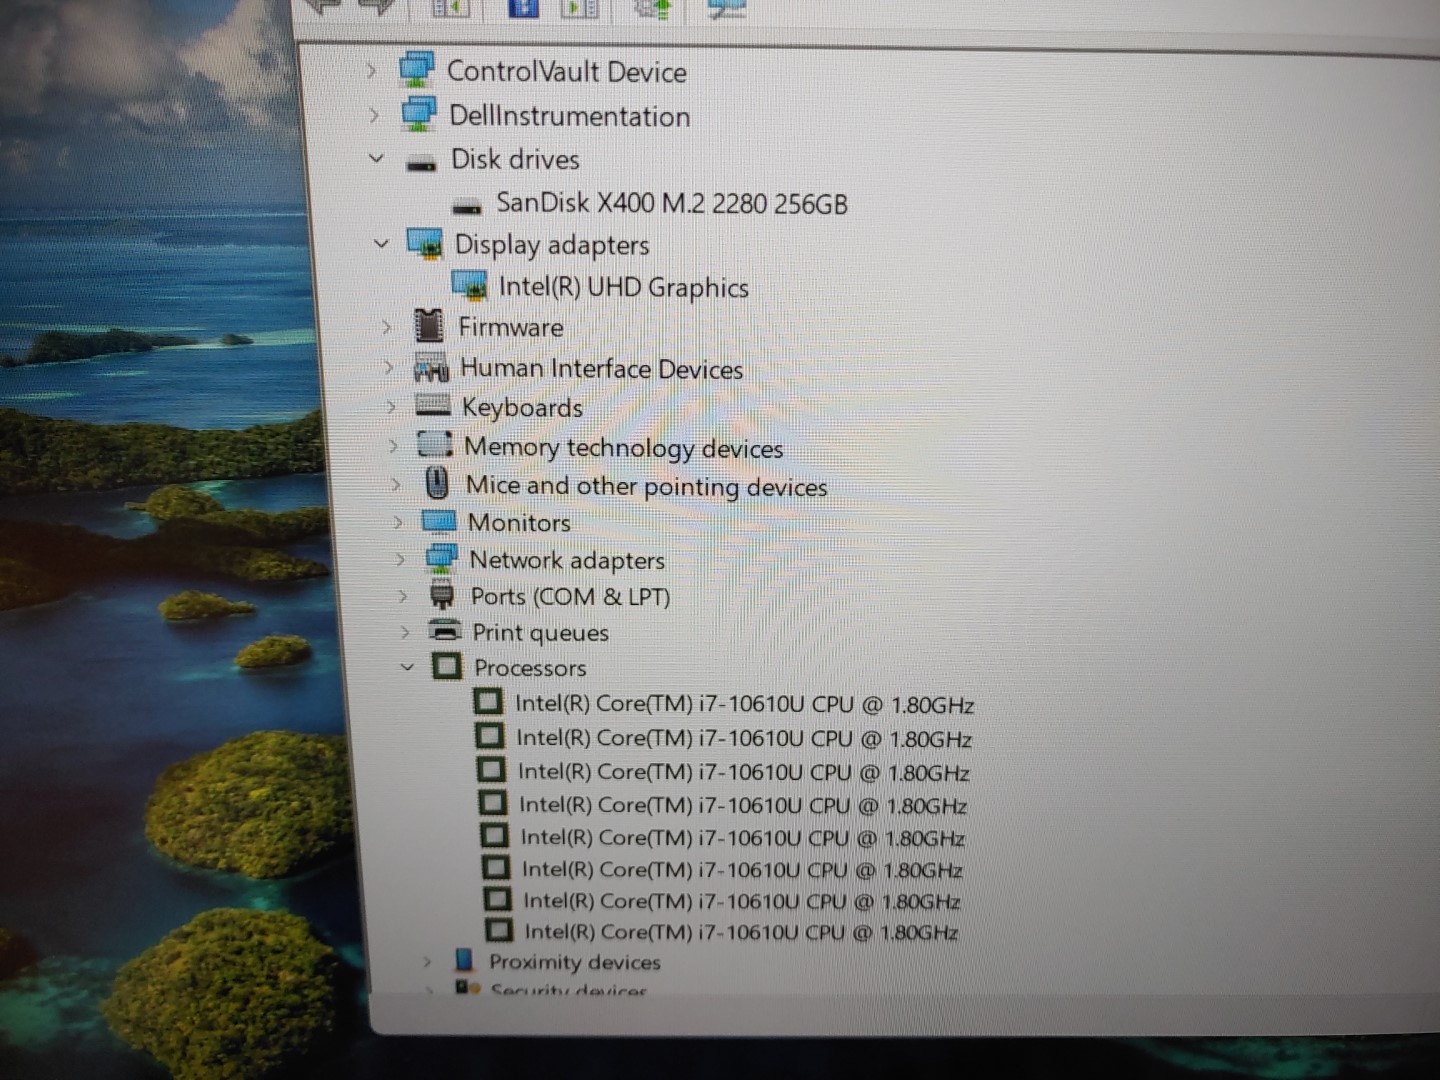The height and width of the screenshot is (1080, 1440).
Task: Select the Firmware label
Action: click(x=511, y=327)
